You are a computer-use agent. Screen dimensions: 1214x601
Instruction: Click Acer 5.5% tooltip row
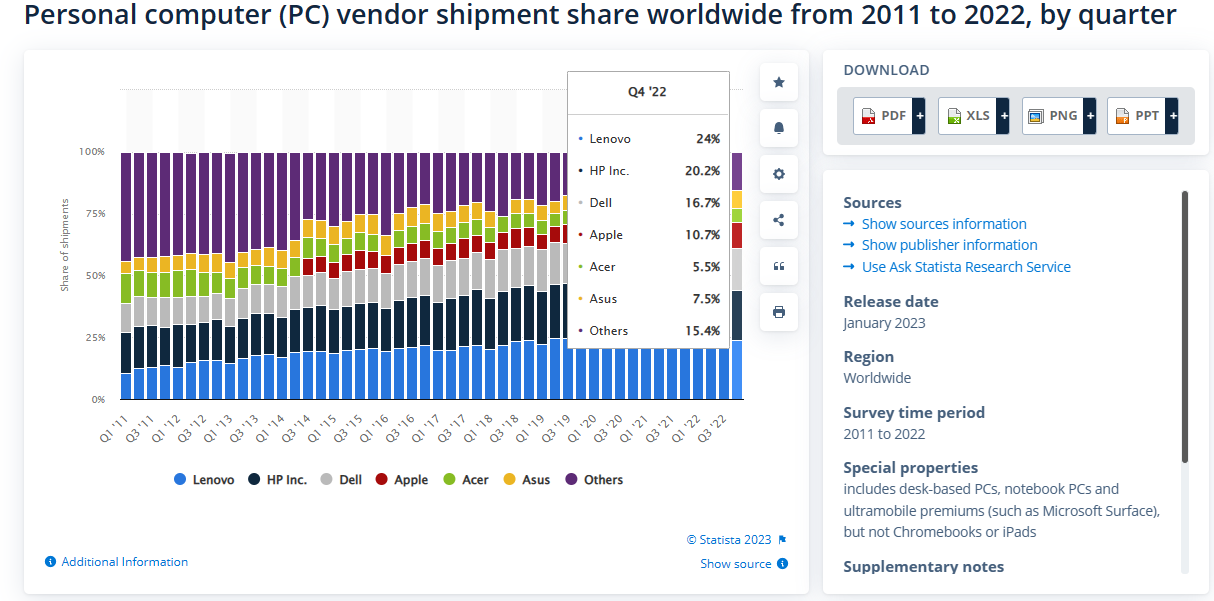(649, 267)
